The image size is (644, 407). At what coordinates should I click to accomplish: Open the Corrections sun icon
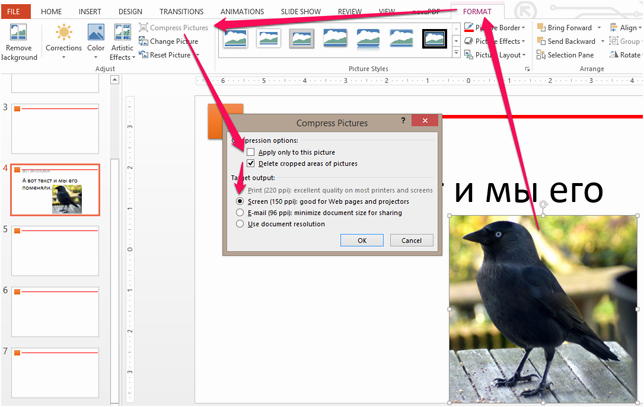coord(64,32)
